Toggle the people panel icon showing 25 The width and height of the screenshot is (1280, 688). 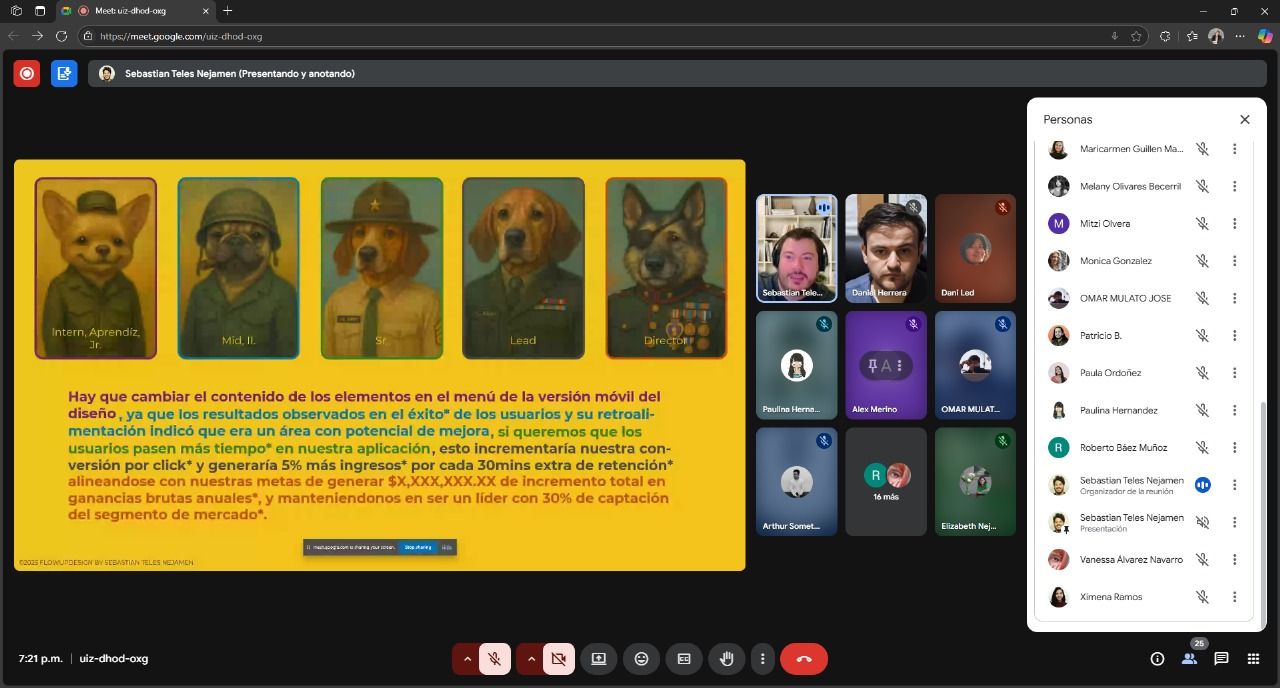[1189, 659]
